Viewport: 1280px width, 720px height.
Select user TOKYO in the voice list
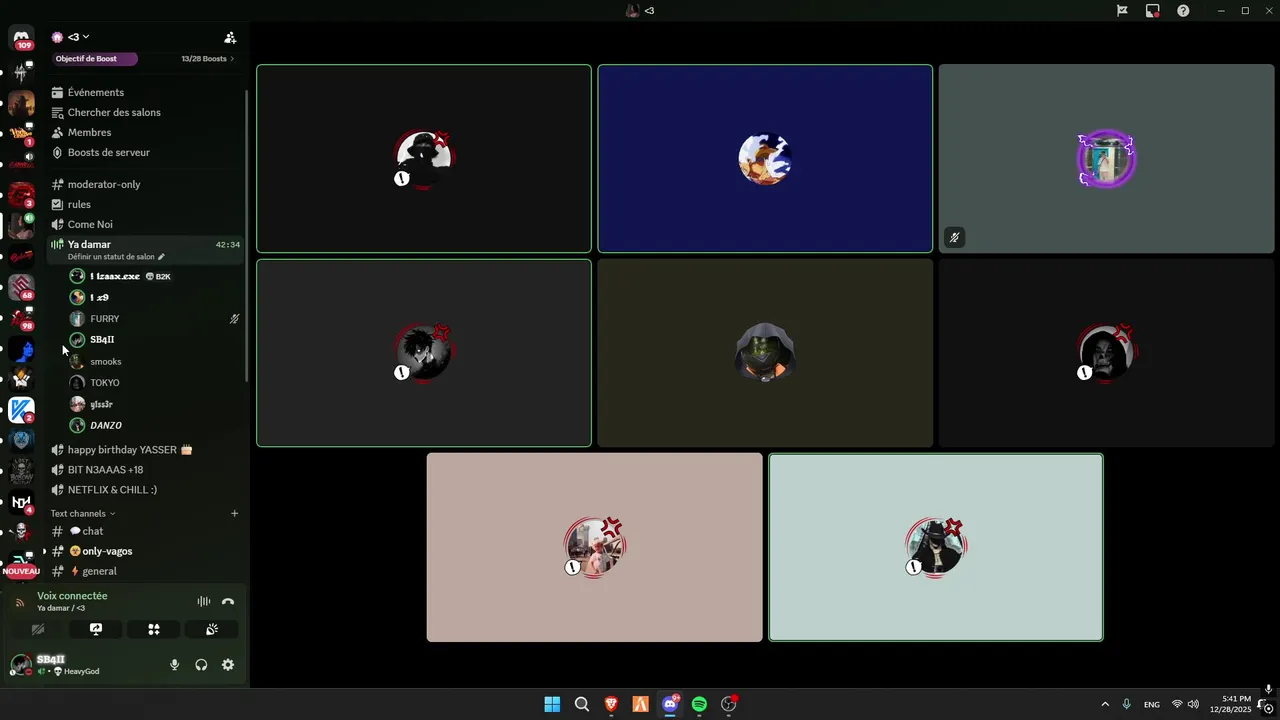pos(104,383)
